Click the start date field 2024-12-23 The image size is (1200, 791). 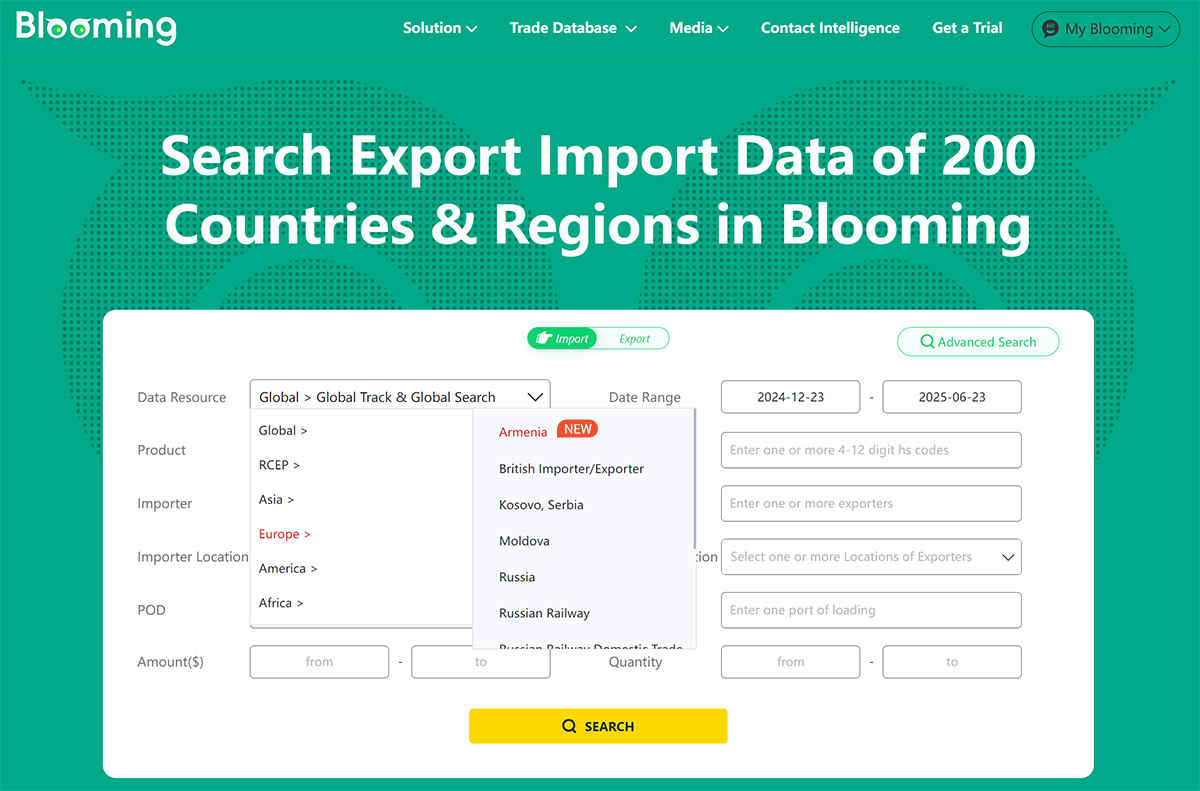[x=790, y=397]
